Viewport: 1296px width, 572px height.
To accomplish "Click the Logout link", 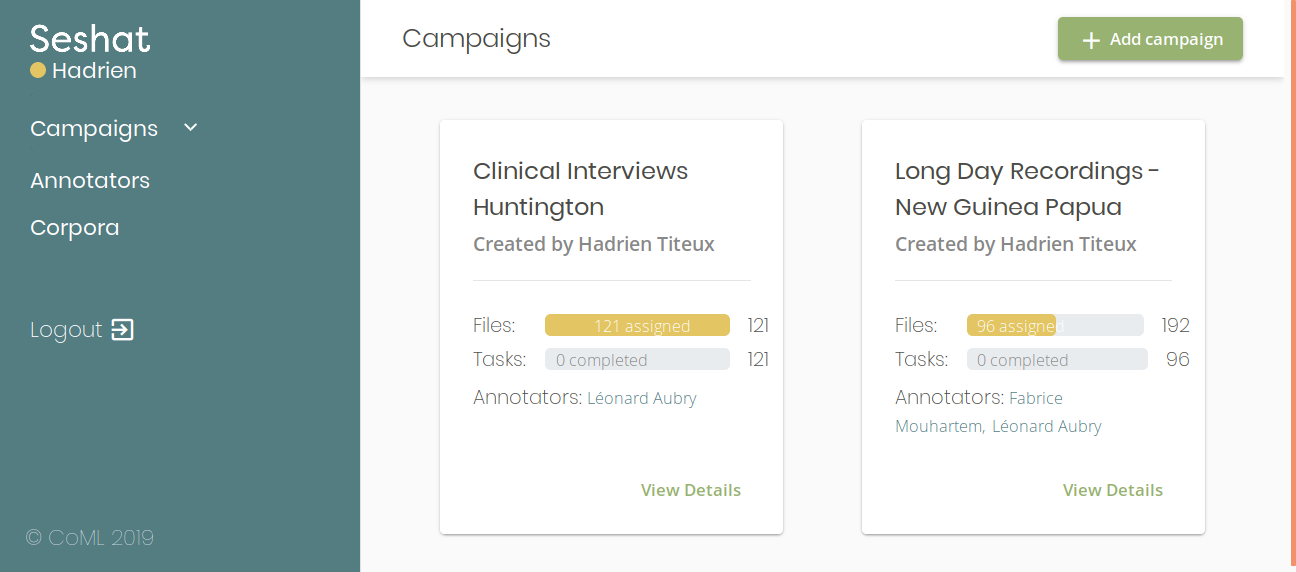I will pos(66,330).
